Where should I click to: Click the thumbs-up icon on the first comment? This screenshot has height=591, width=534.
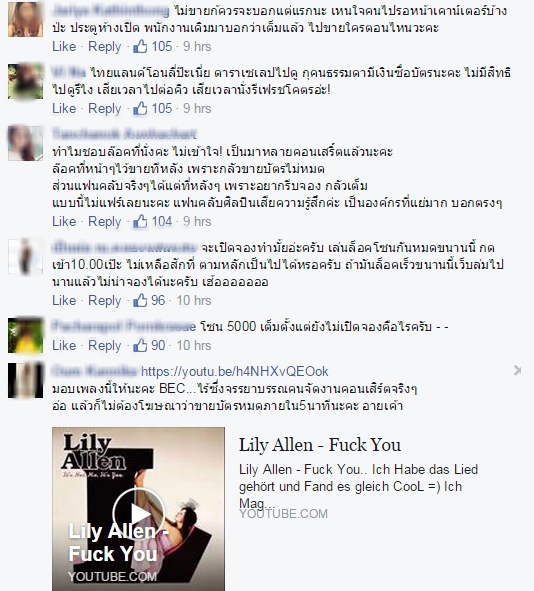(x=140, y=46)
